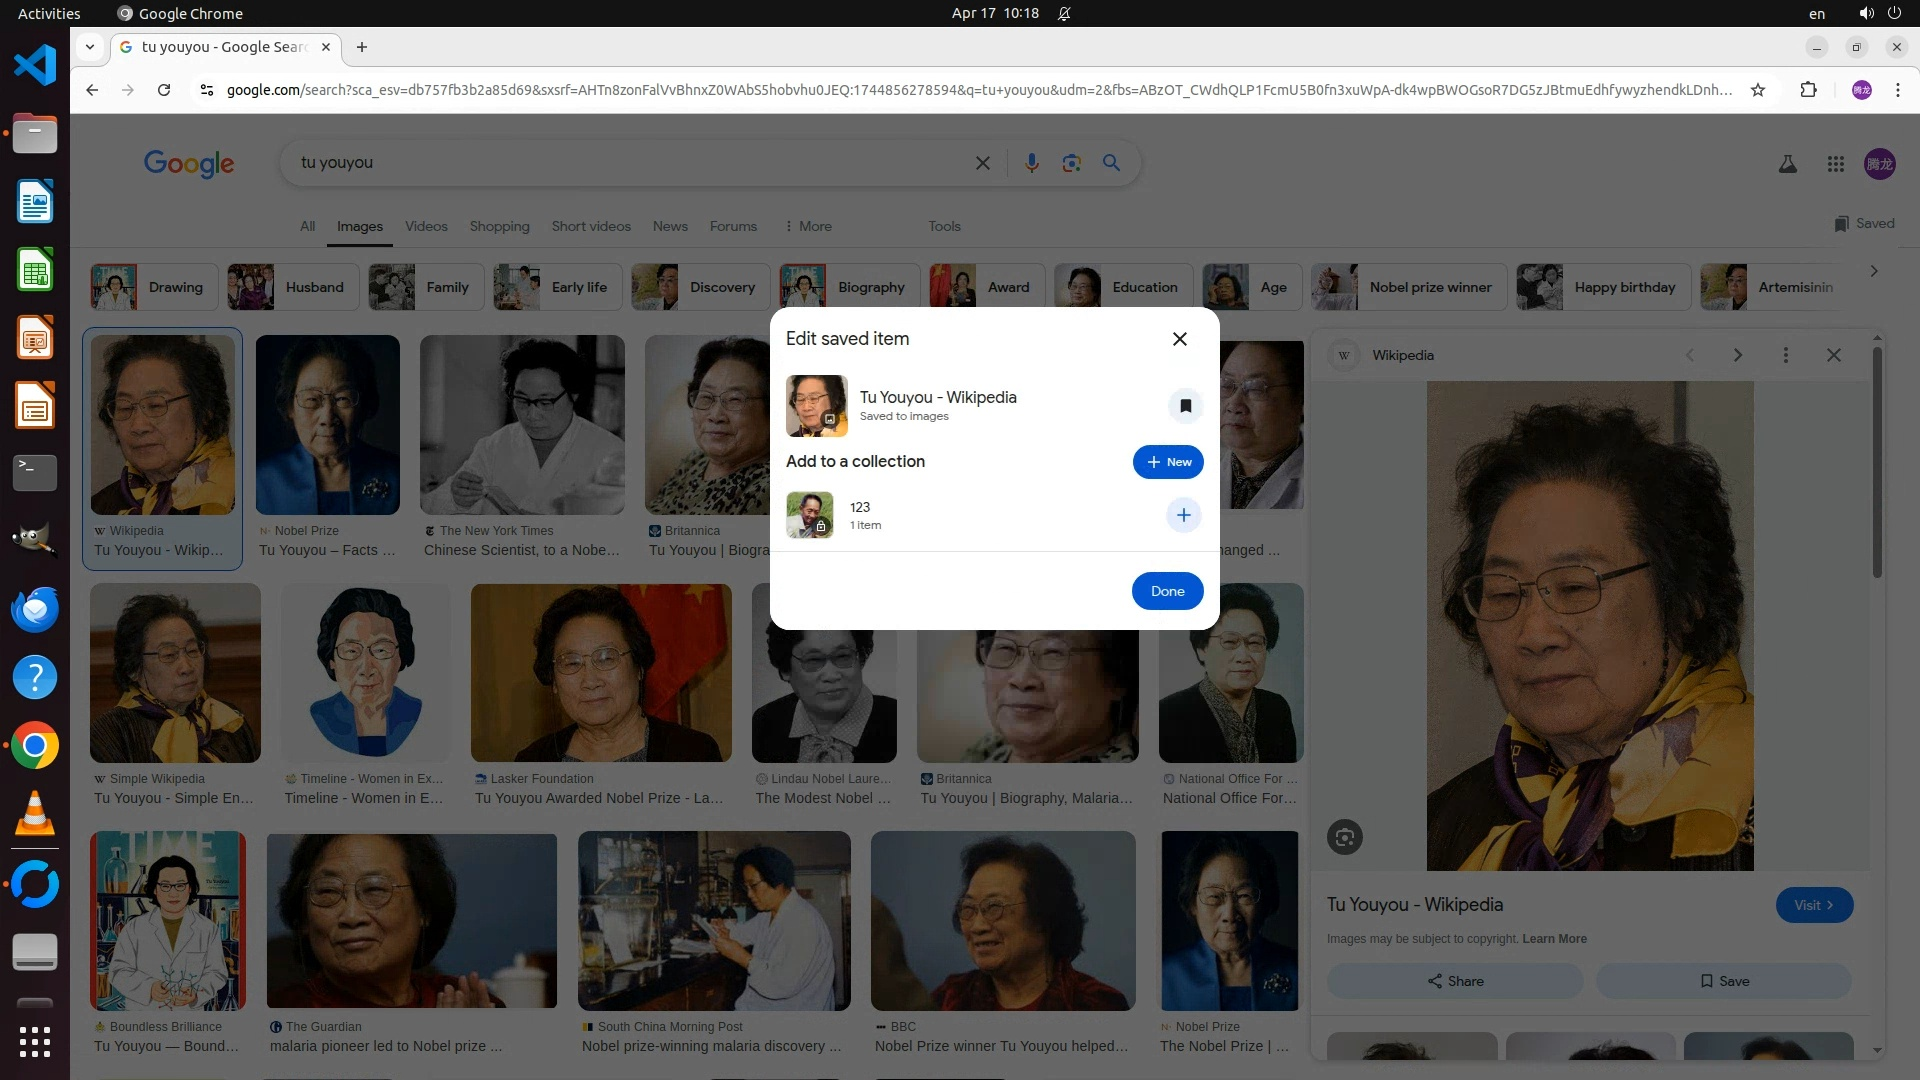Open the Google apps grid icon
Viewport: 1920px width, 1080px height.
pyautogui.click(x=1835, y=164)
